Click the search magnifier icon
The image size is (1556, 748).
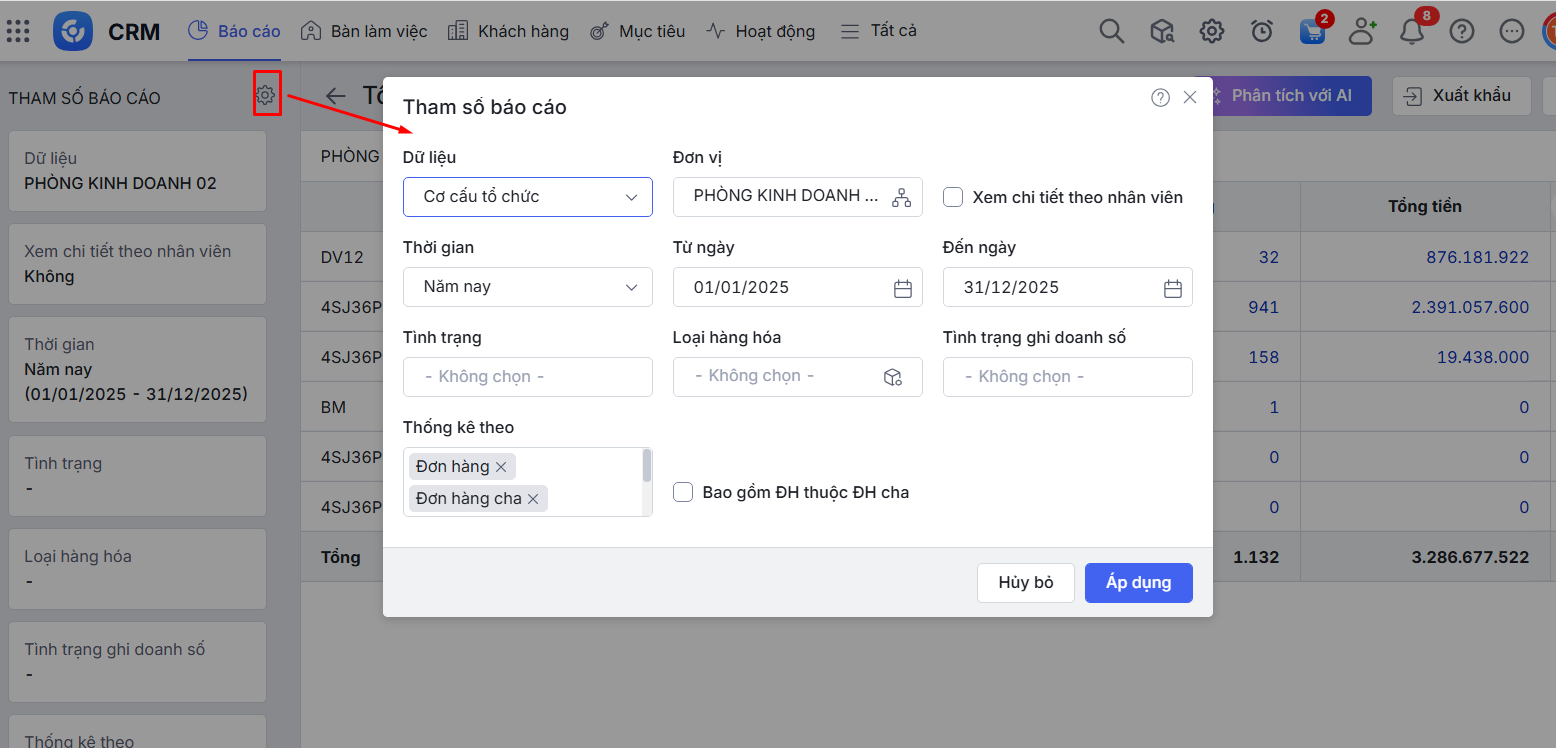pyautogui.click(x=1111, y=31)
